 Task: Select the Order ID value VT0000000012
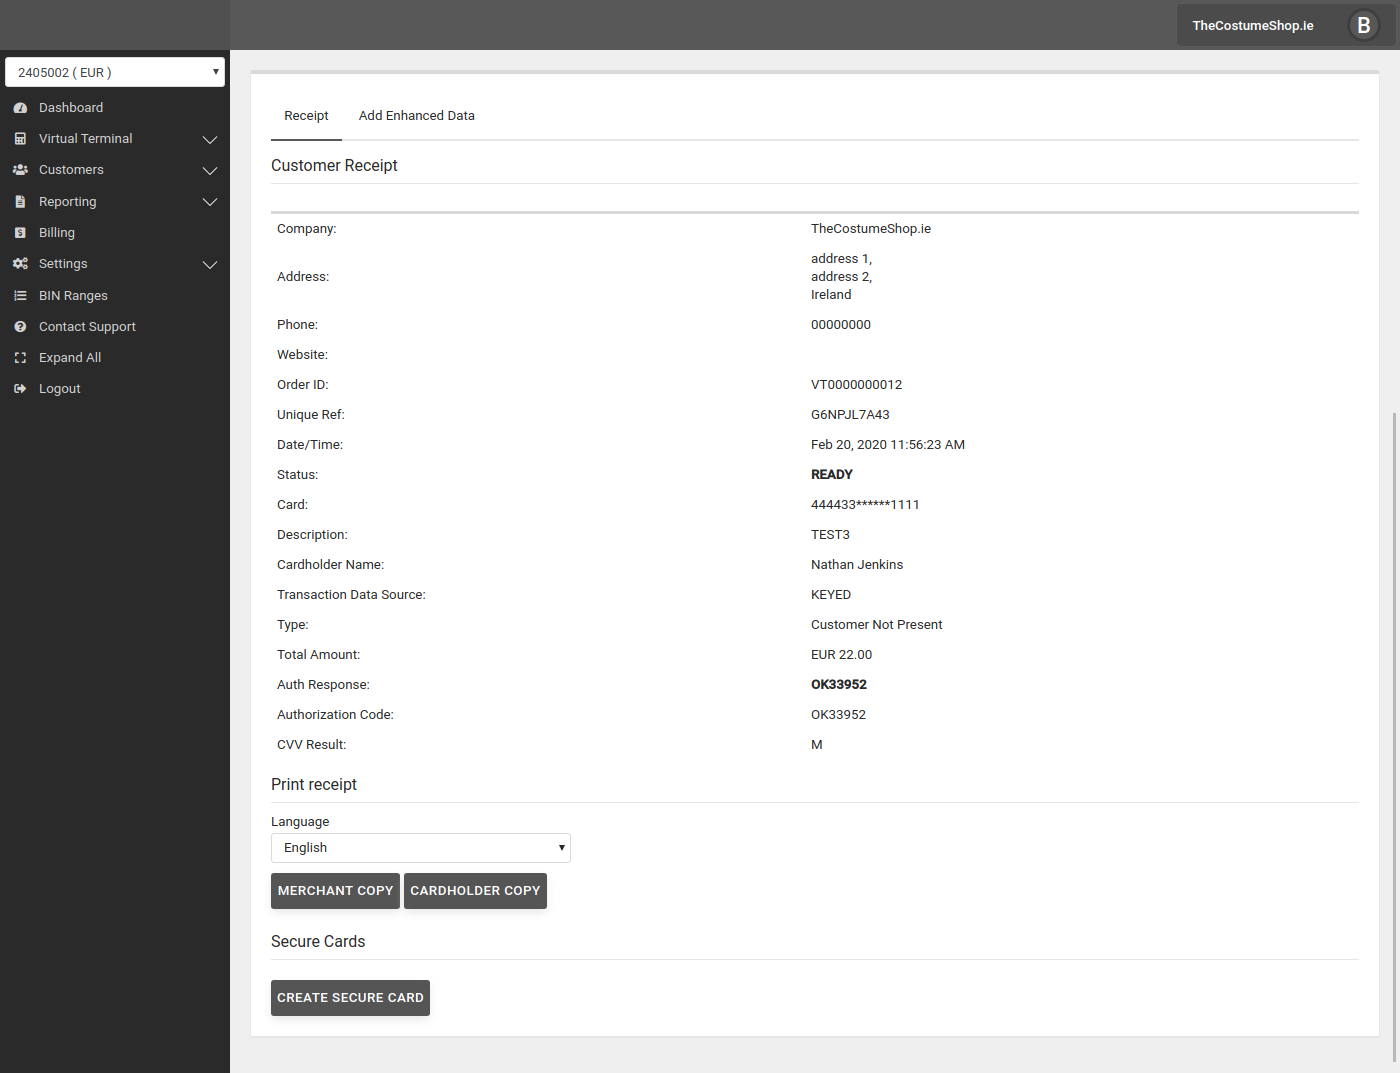click(x=856, y=385)
